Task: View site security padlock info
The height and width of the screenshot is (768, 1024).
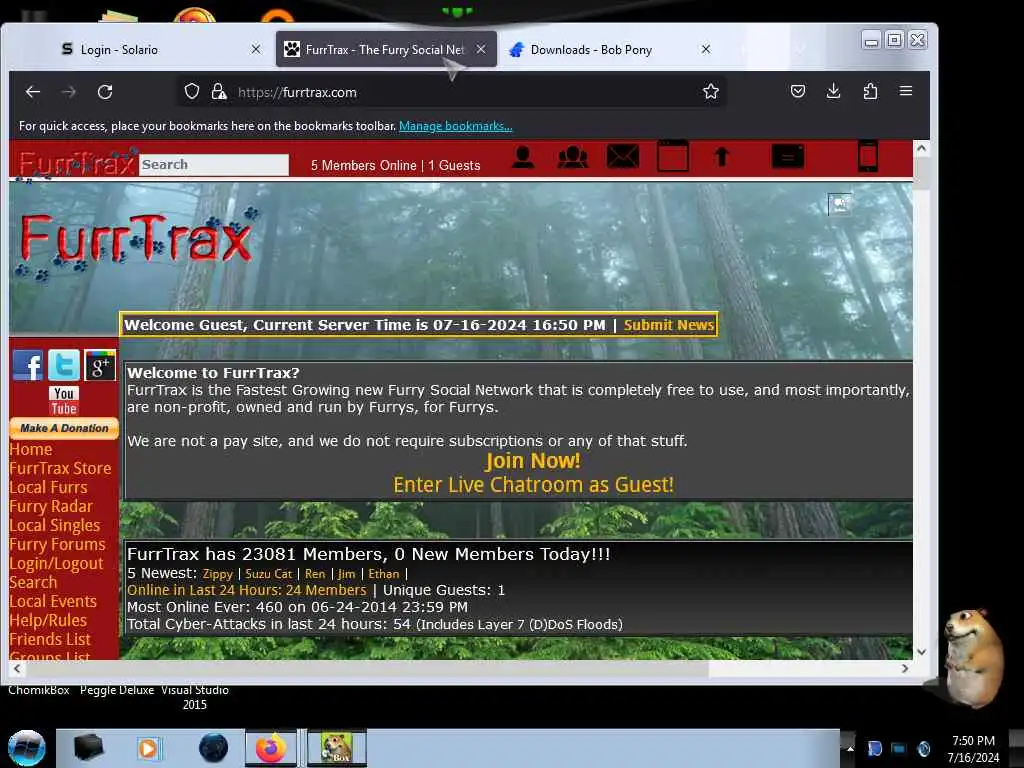Action: [219, 91]
